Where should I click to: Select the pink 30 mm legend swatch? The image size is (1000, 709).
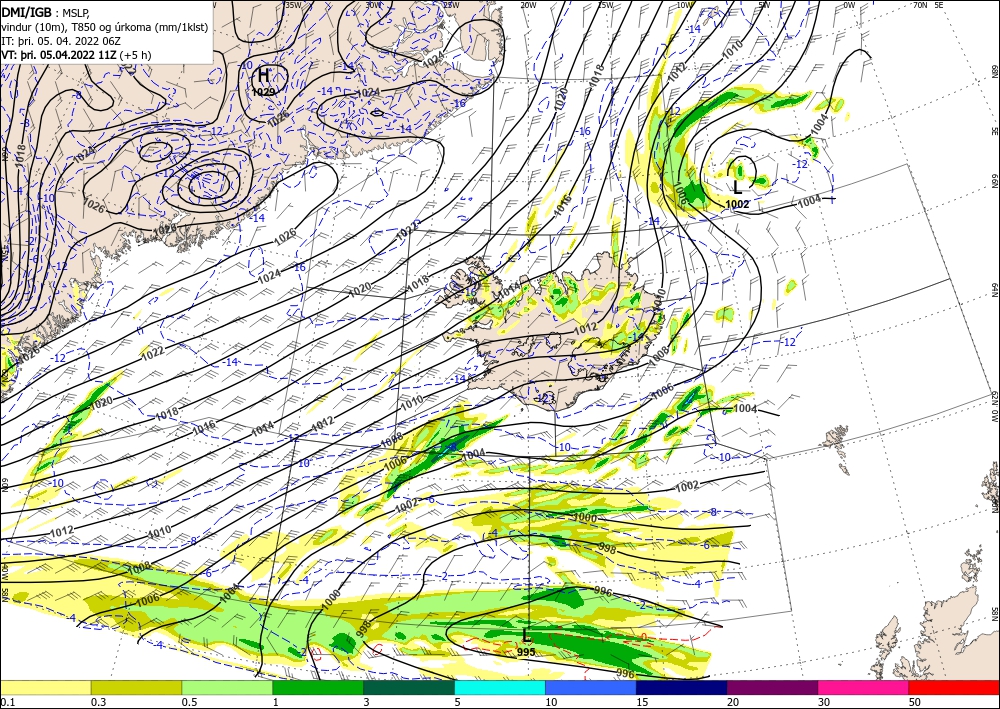[x=864, y=687]
